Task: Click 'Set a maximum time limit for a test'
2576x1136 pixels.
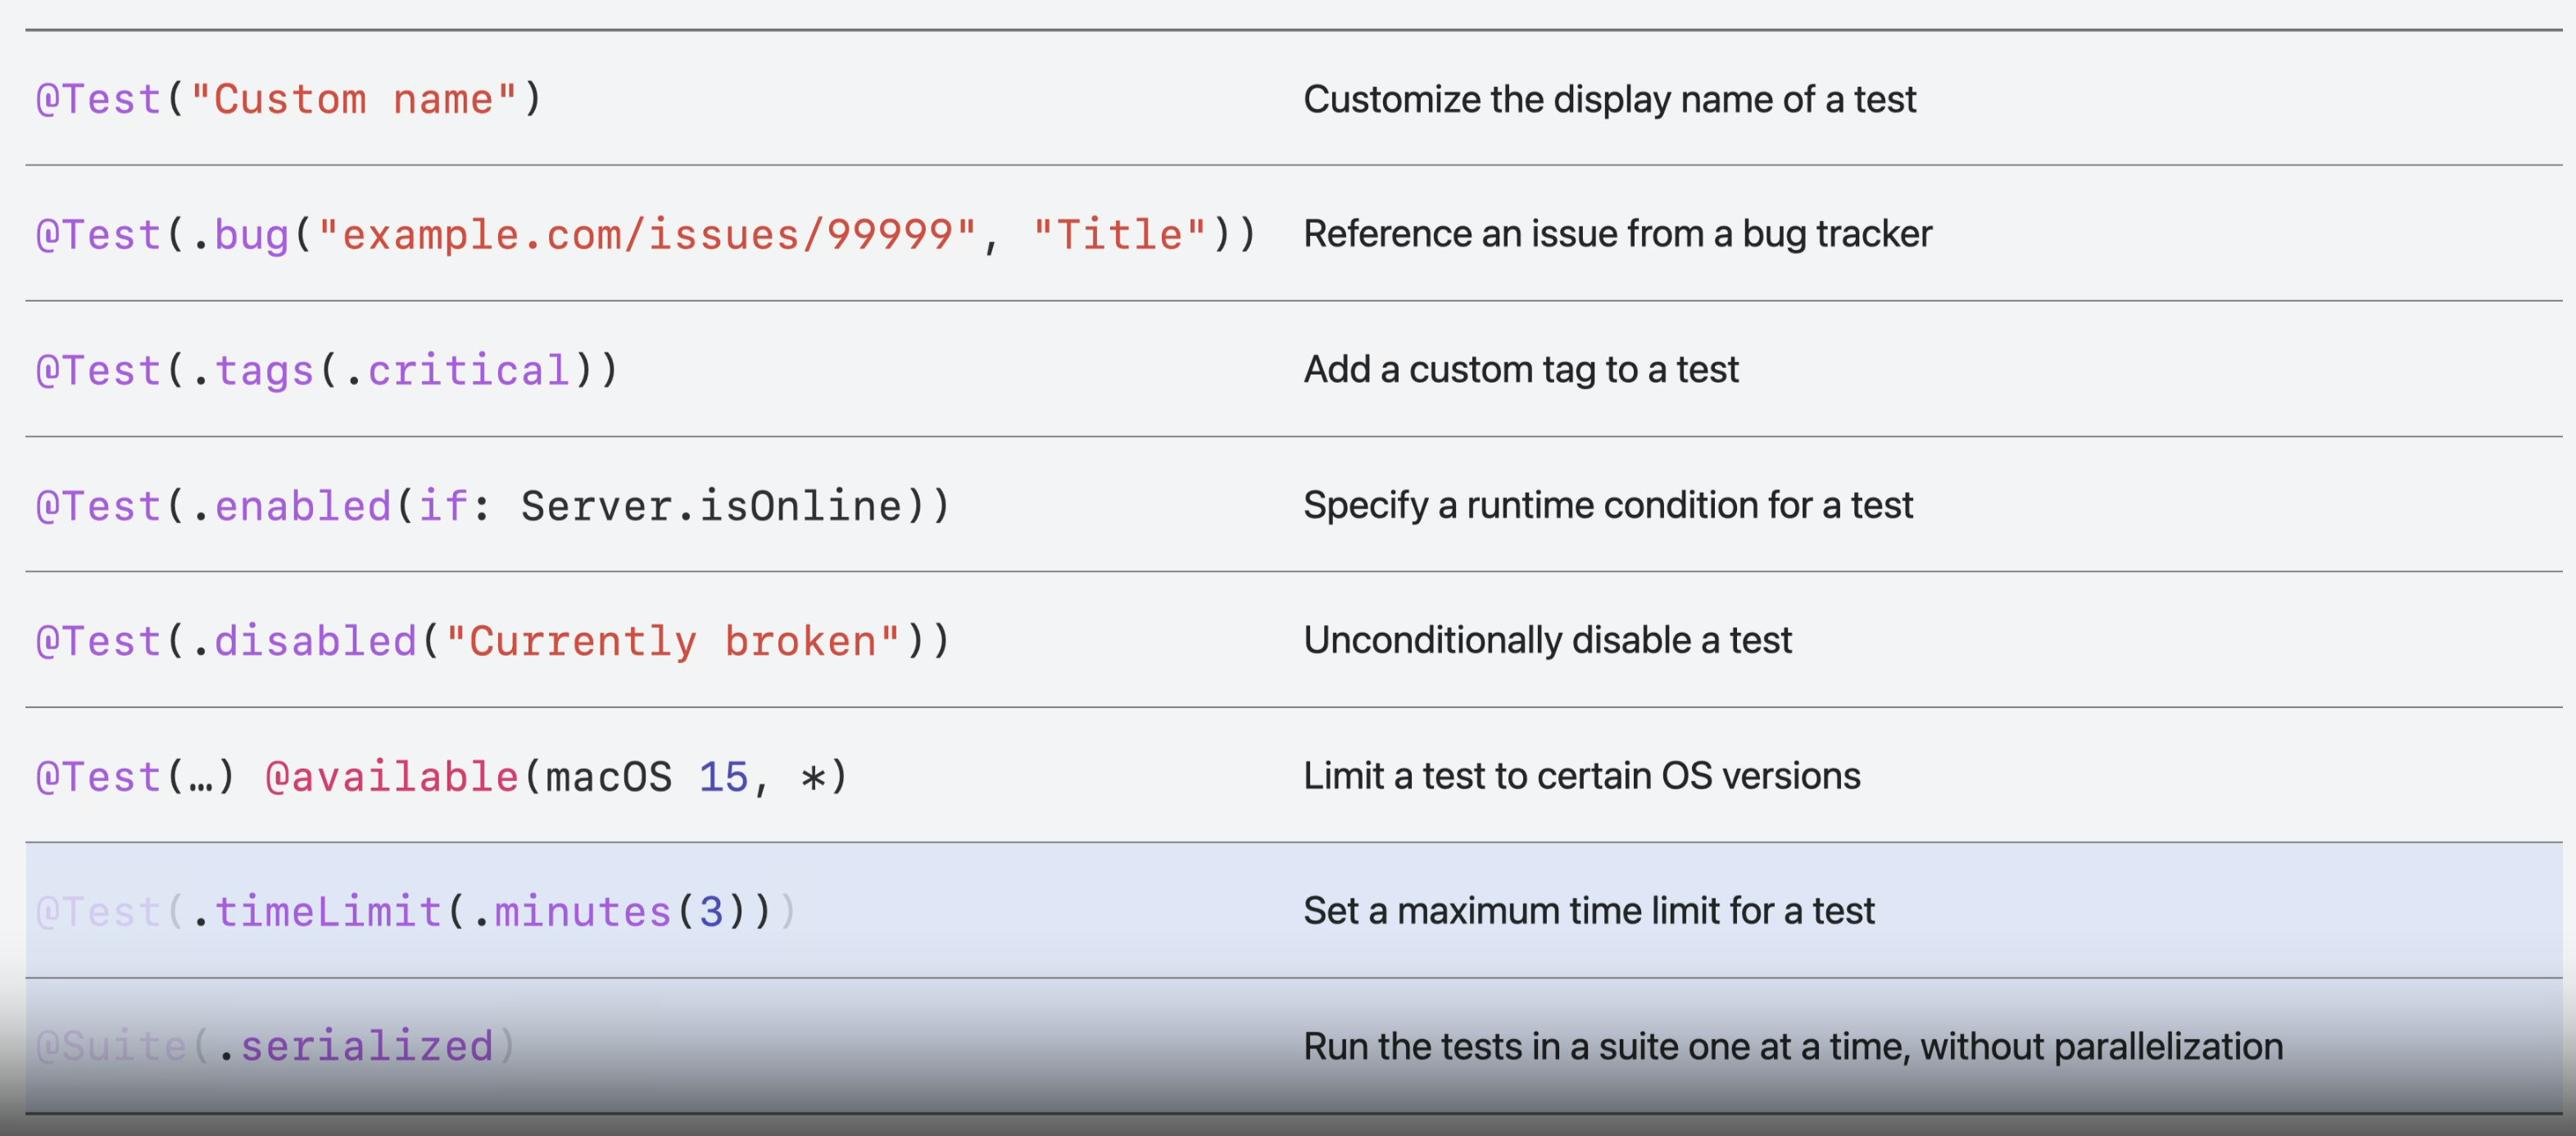Action: [1588, 911]
